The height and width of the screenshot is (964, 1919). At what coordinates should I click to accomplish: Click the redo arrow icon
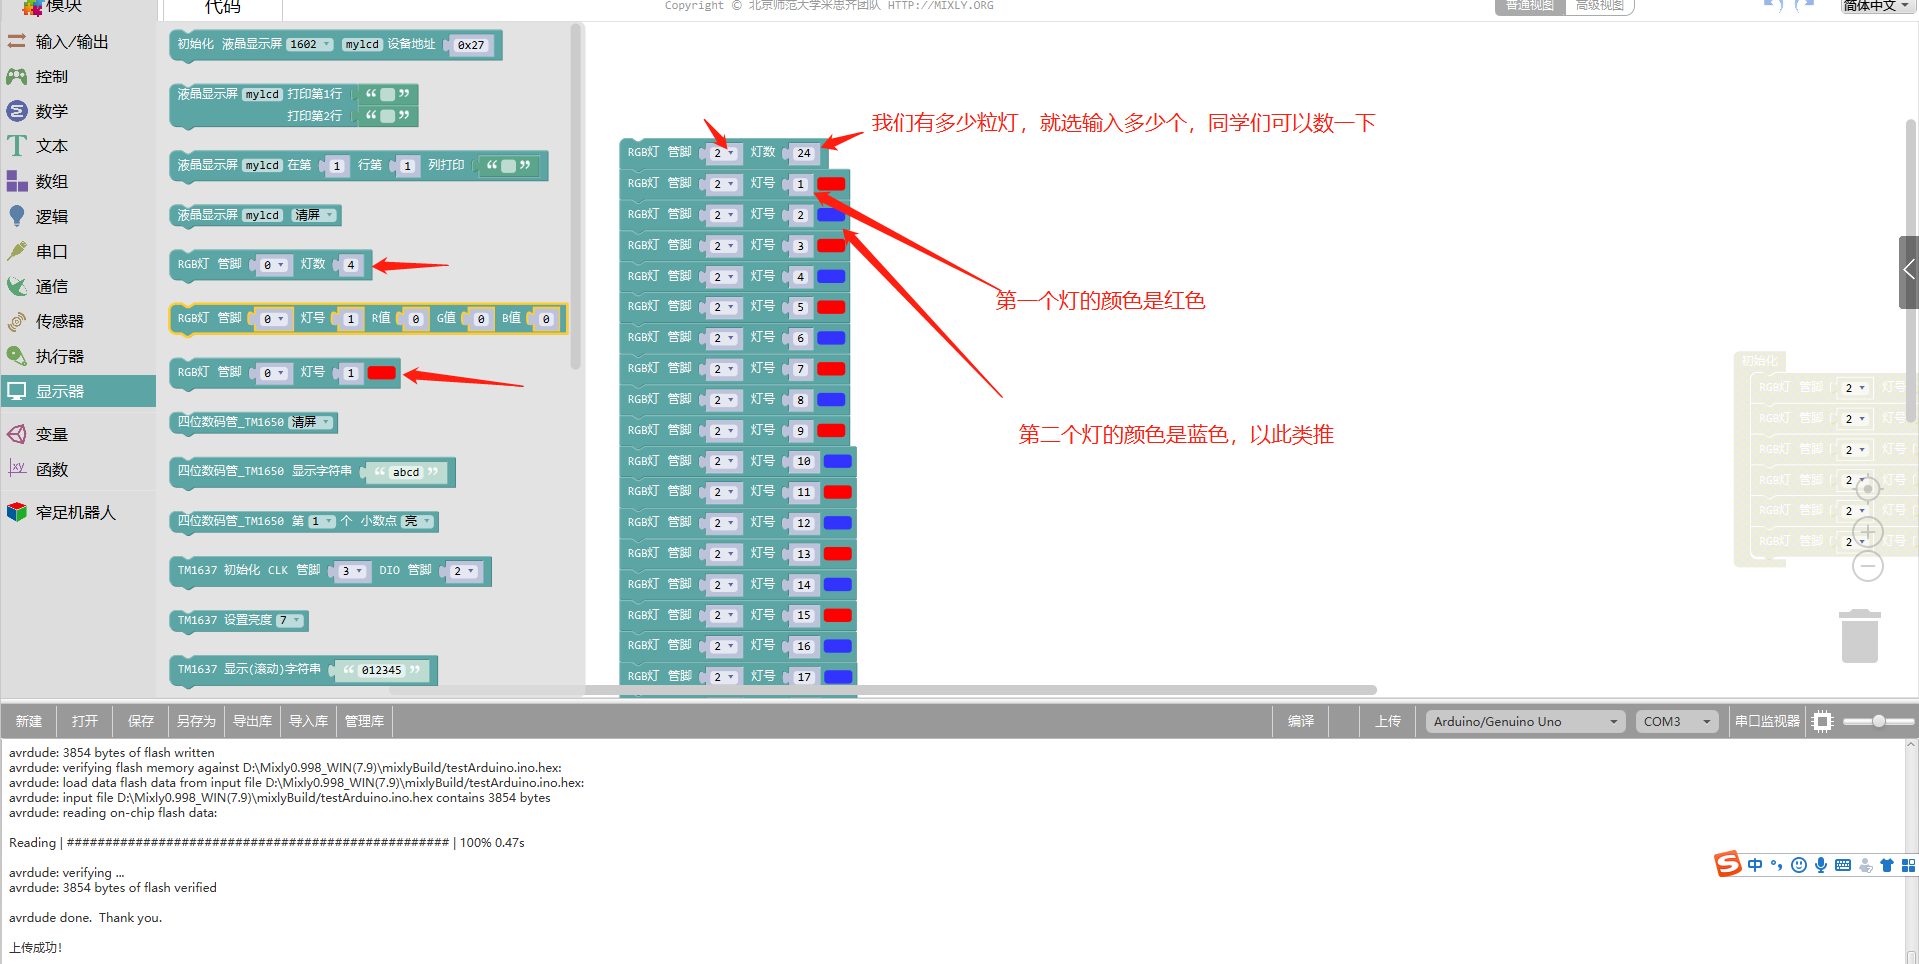coord(1803,5)
